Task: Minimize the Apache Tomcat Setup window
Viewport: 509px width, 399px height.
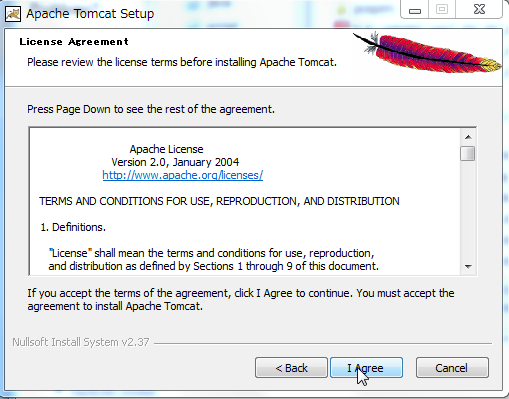Action: coord(415,10)
